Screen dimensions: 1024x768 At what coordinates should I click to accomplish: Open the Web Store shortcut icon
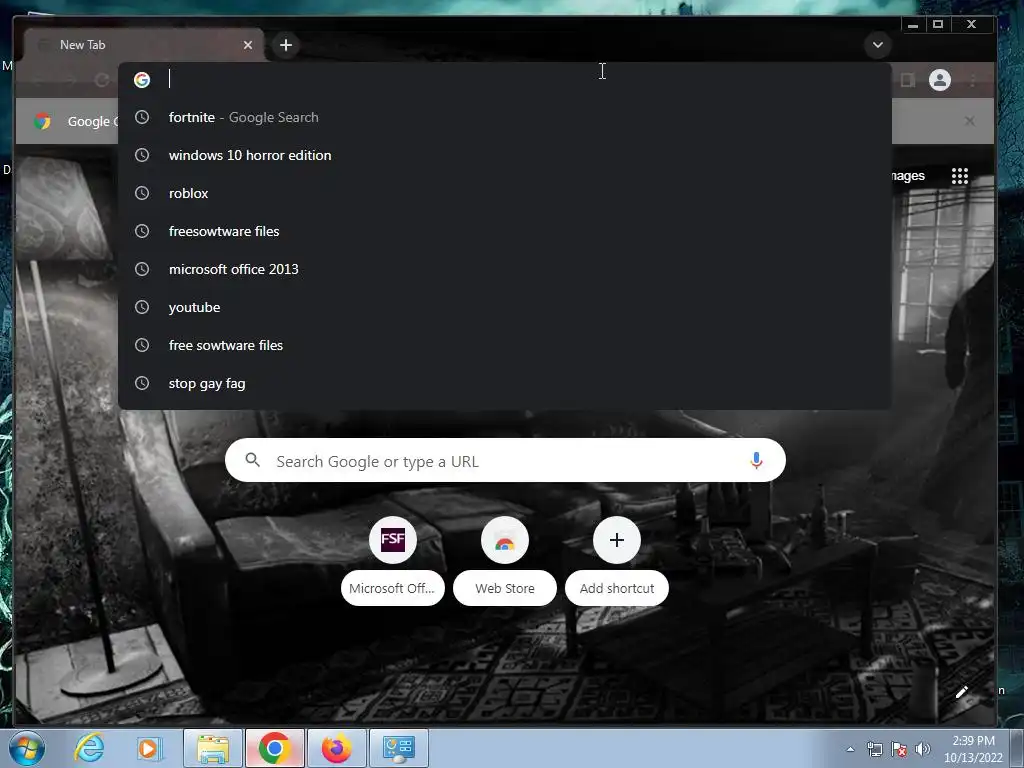pyautogui.click(x=505, y=540)
